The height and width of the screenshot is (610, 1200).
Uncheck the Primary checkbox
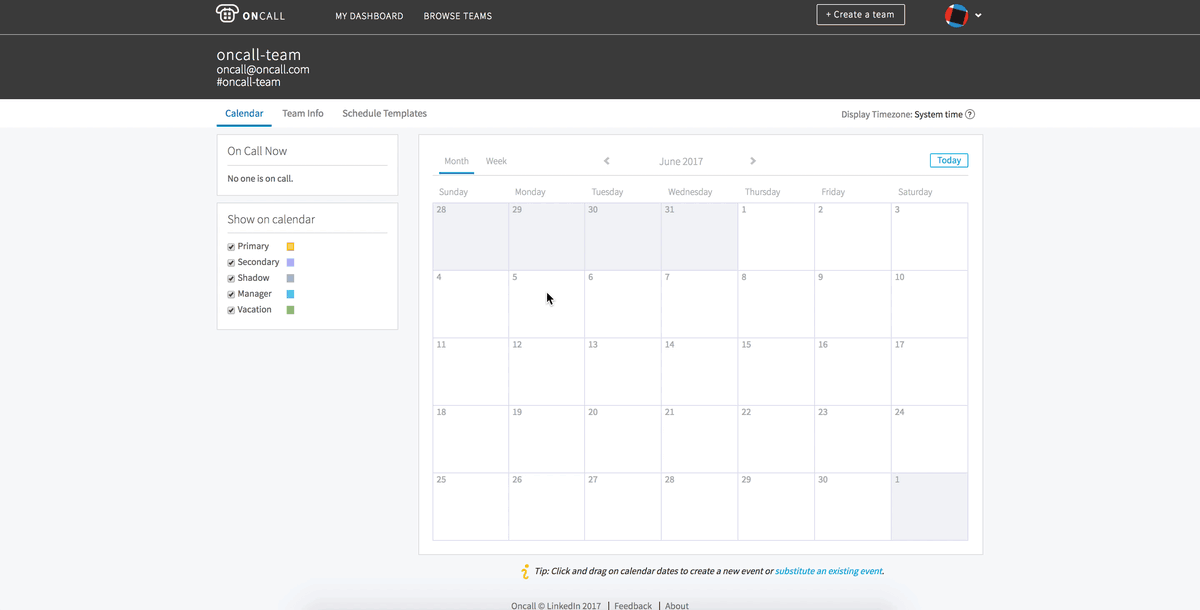pyautogui.click(x=231, y=247)
